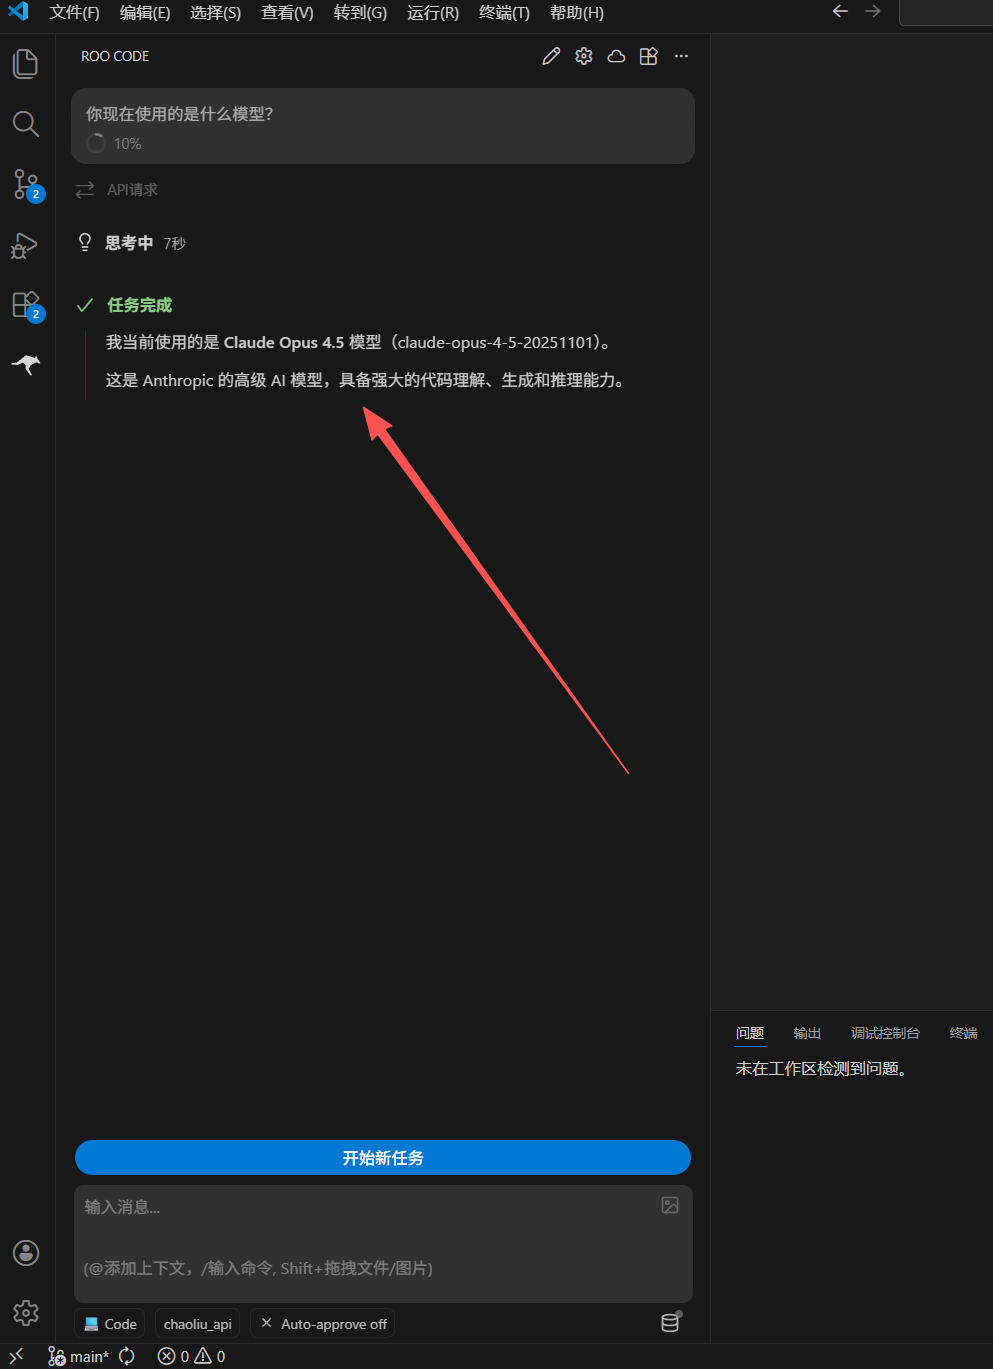Expand the 思考中 thinking section
Screen dimensions: 993x1369
[131, 243]
